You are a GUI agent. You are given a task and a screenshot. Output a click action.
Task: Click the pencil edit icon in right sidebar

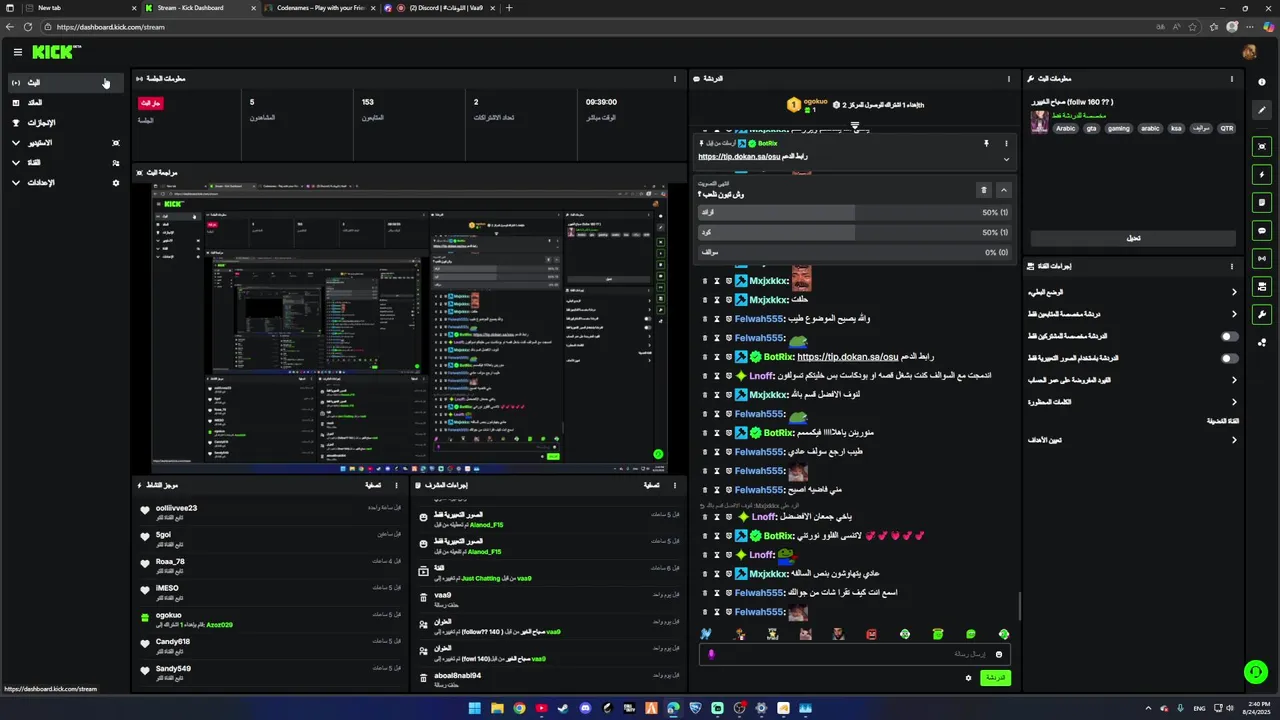point(1262,110)
